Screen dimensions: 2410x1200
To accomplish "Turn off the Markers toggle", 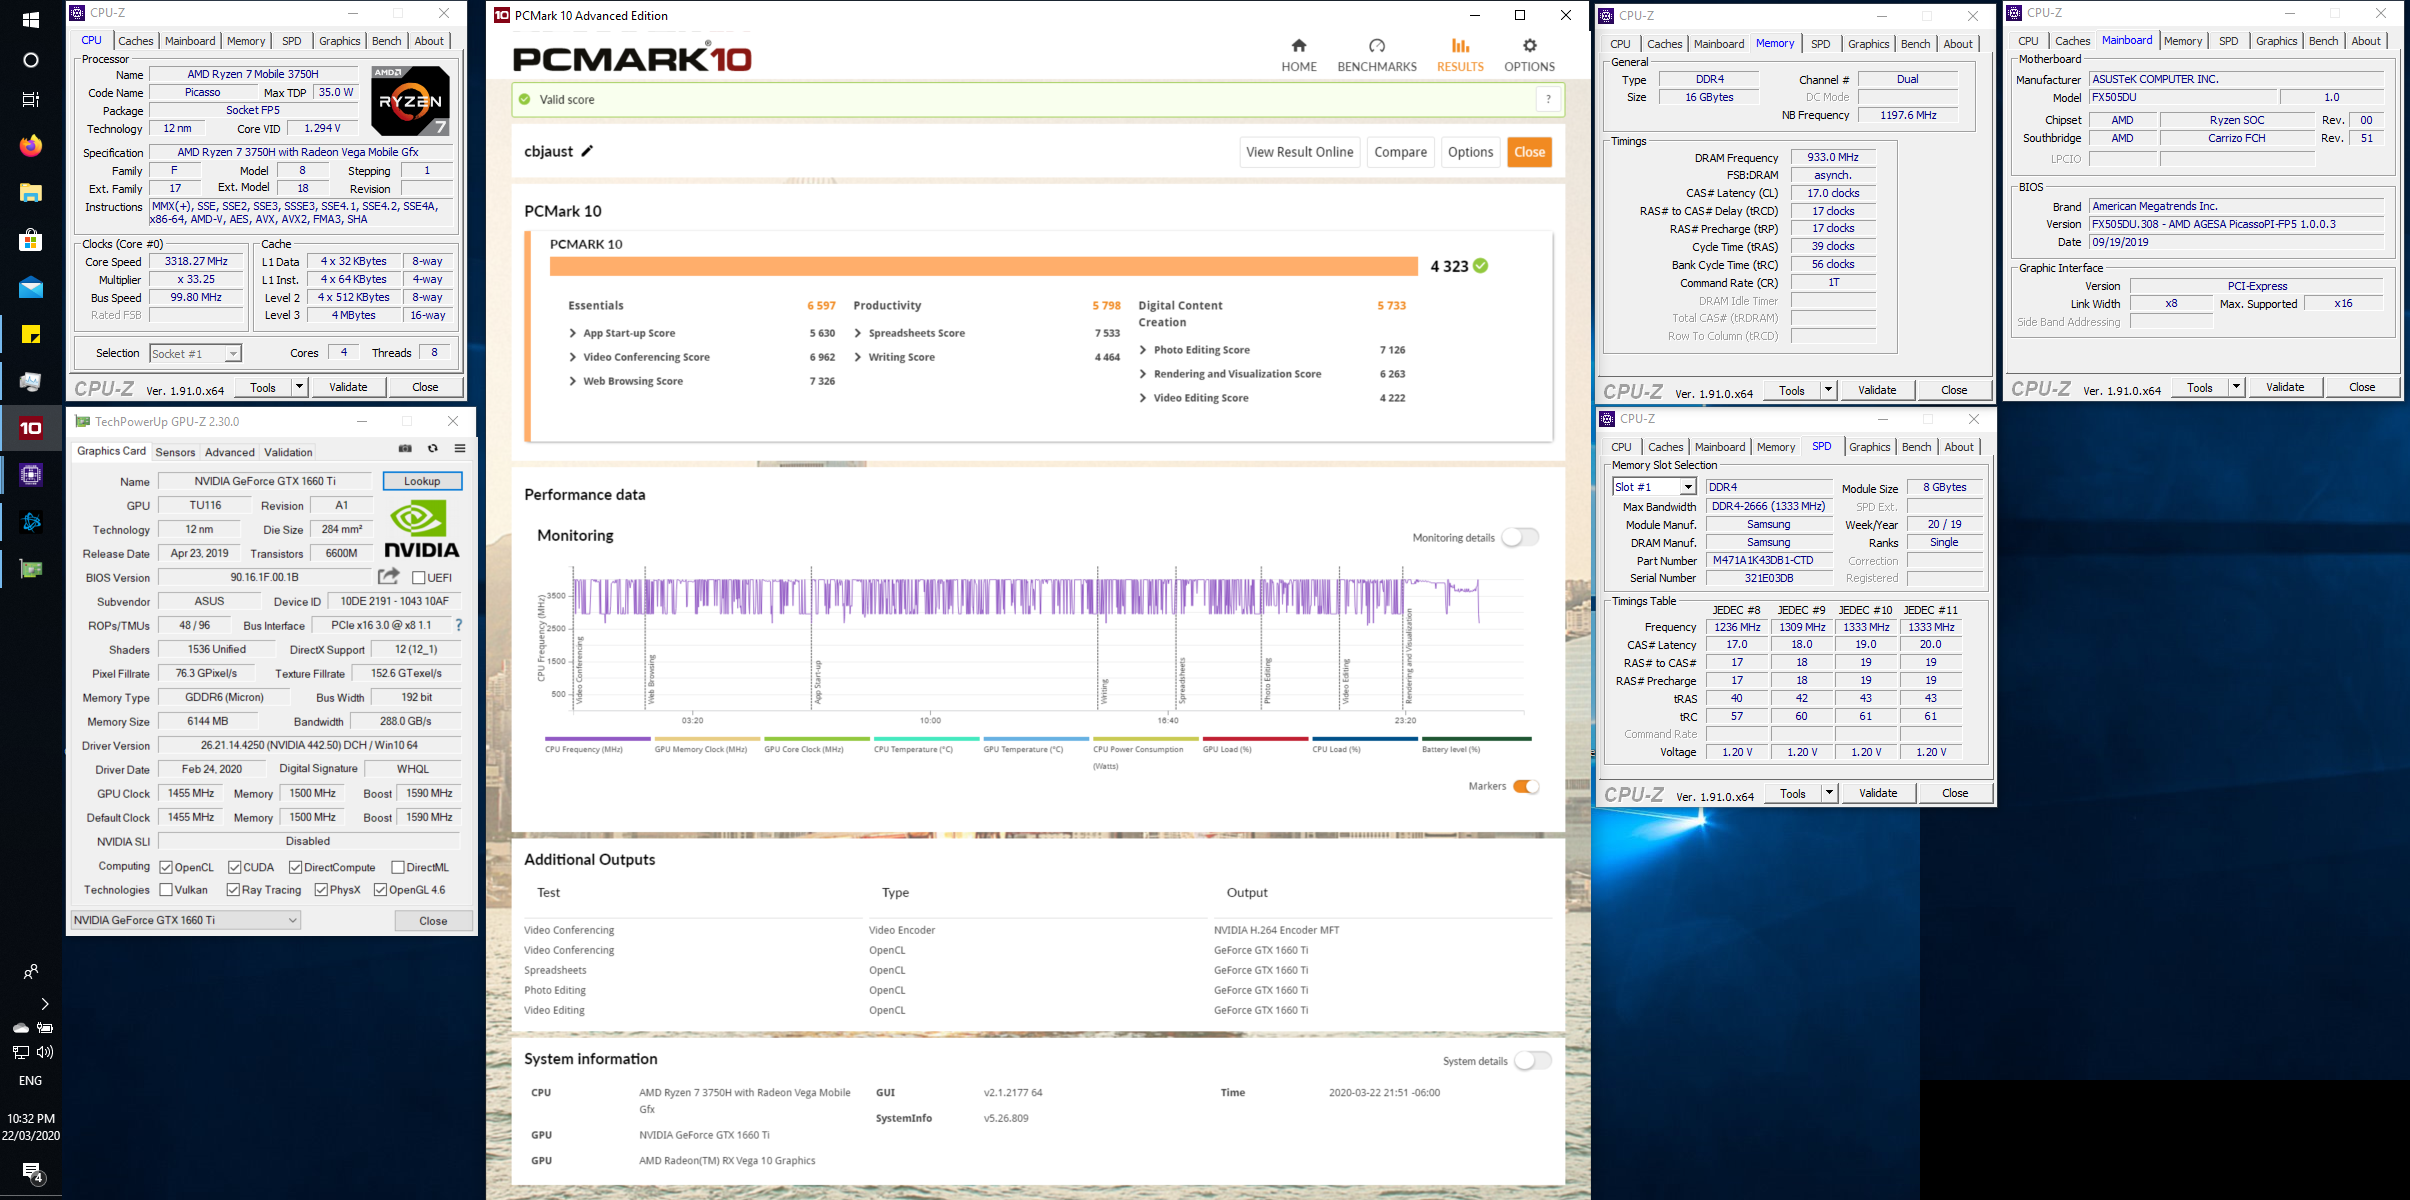I will 1526,786.
